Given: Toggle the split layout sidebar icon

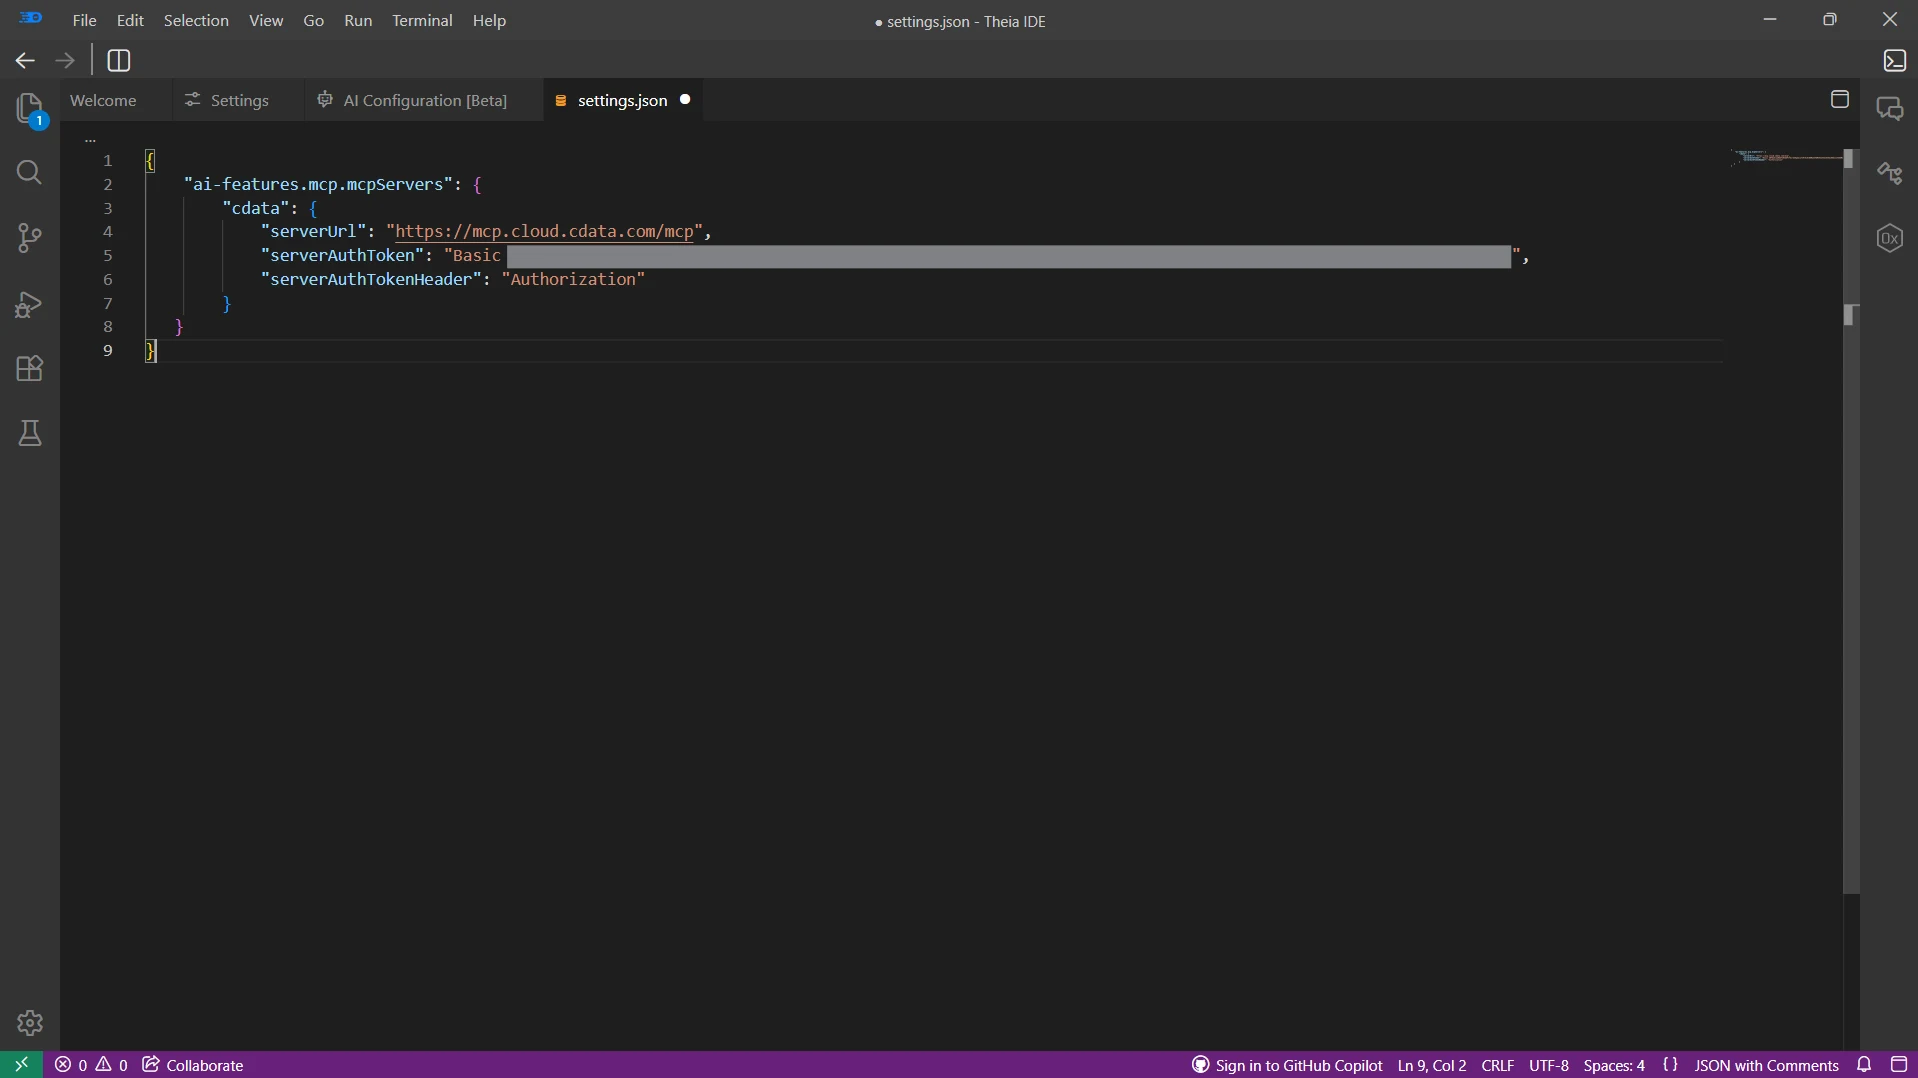Looking at the screenshot, I should tap(119, 61).
